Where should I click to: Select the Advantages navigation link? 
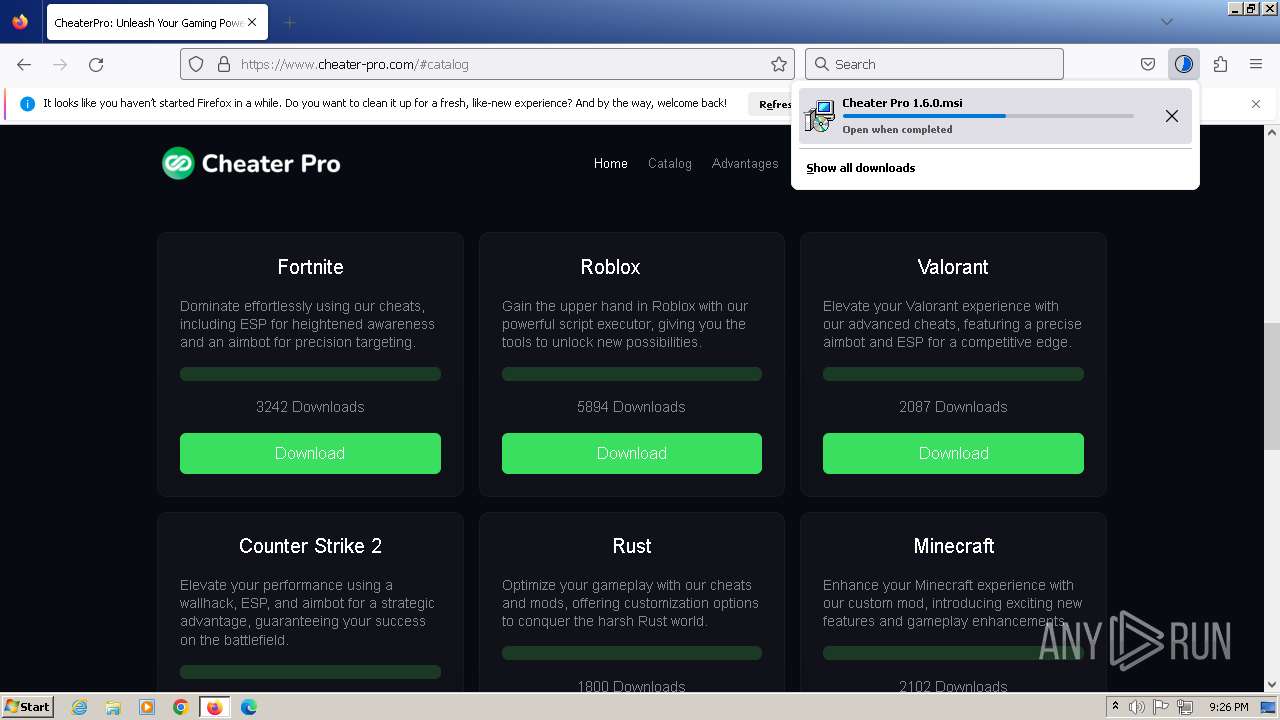(745, 163)
